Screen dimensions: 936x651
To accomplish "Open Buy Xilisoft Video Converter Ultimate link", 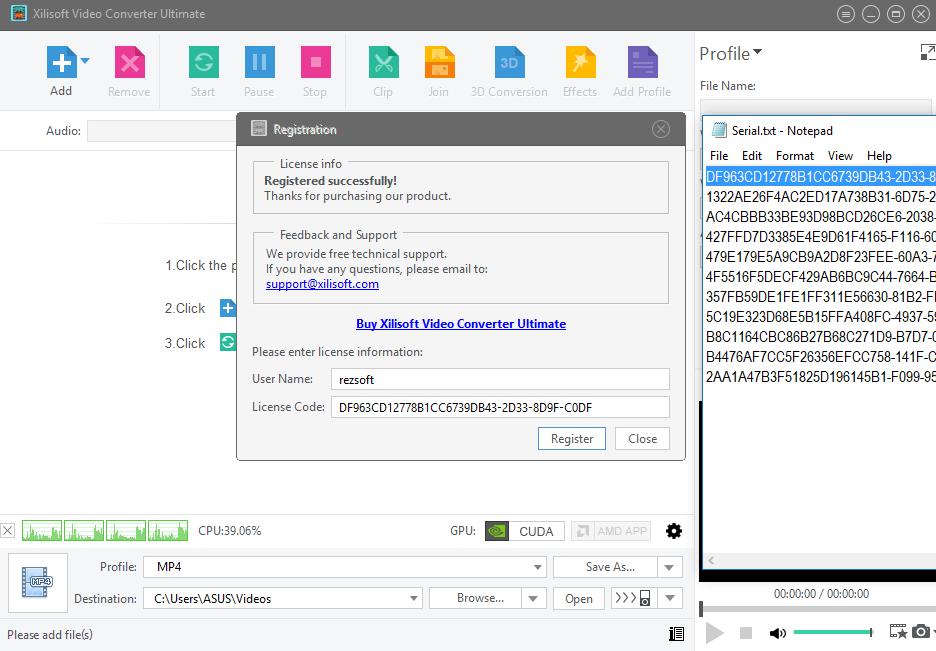I will click(461, 323).
